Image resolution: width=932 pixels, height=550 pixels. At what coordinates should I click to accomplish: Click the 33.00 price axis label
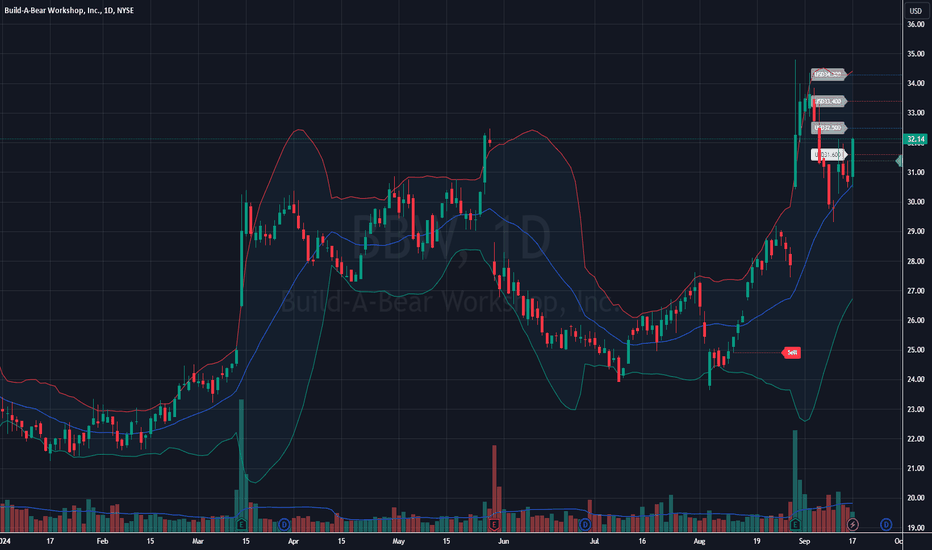coord(915,112)
